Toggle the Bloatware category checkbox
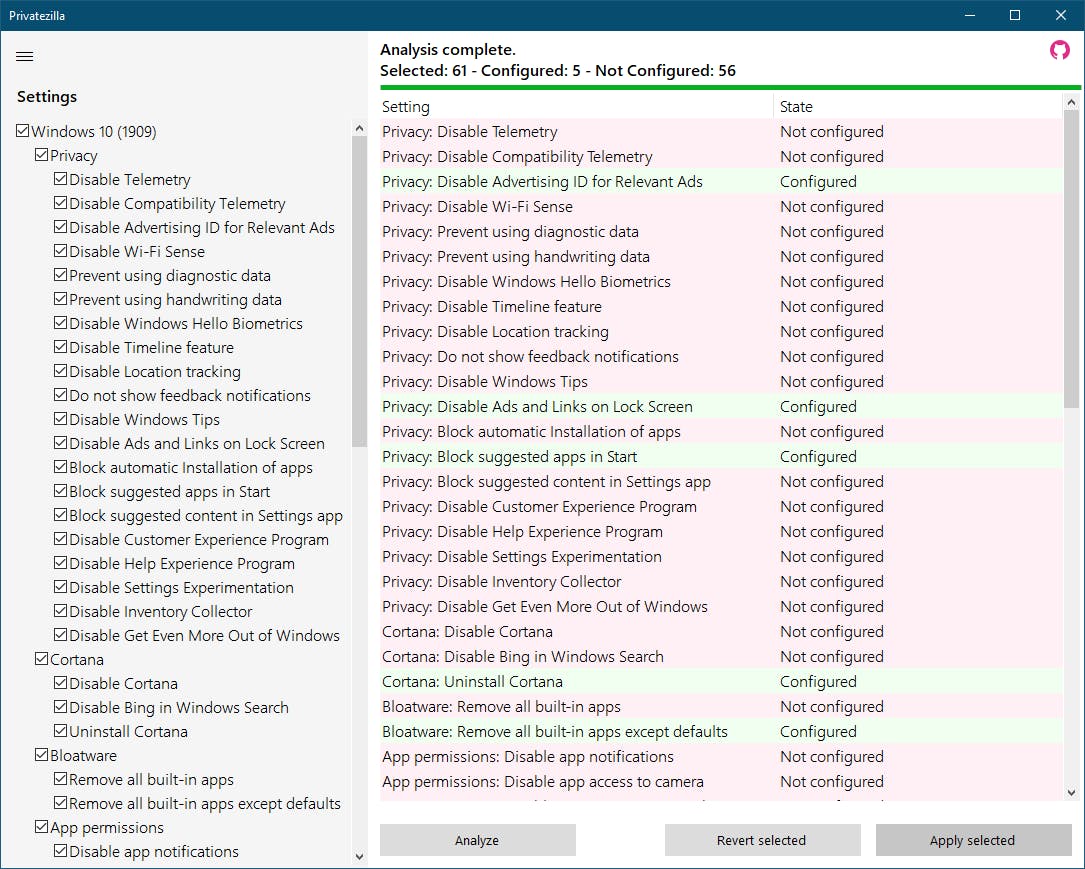1085x869 pixels. (42, 755)
